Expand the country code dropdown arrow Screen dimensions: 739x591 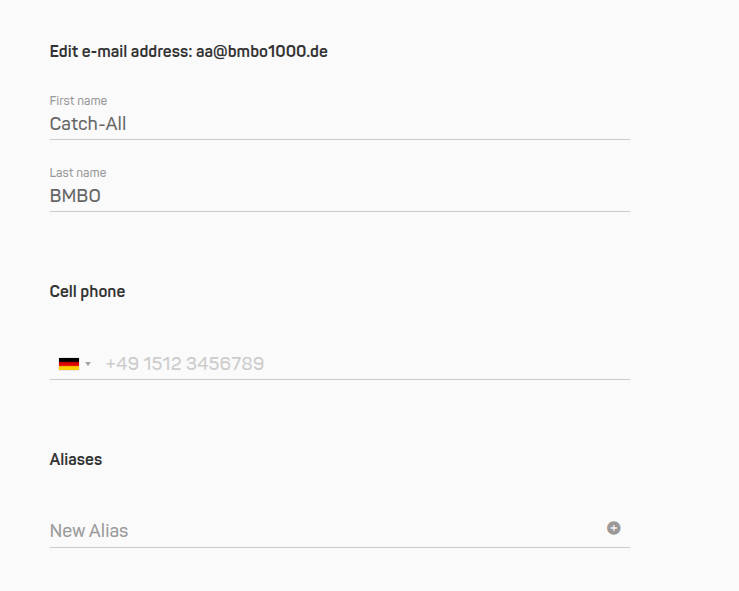tap(88, 364)
